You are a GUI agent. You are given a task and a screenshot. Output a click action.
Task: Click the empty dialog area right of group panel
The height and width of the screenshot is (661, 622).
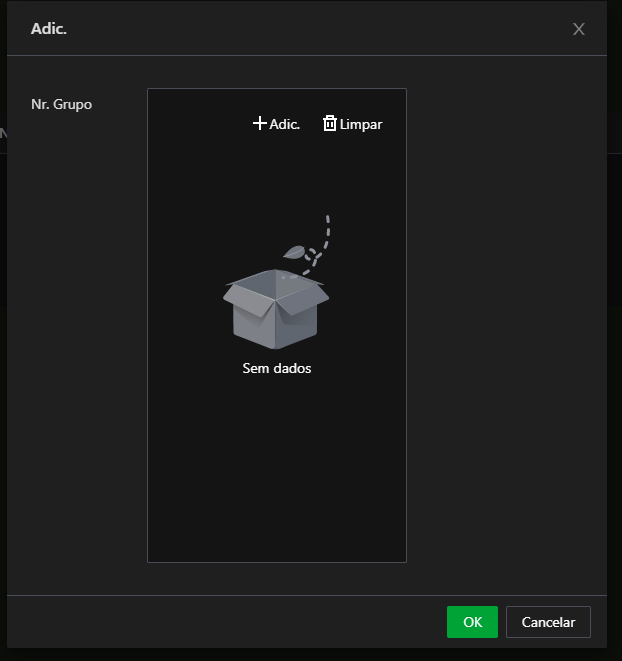505,330
